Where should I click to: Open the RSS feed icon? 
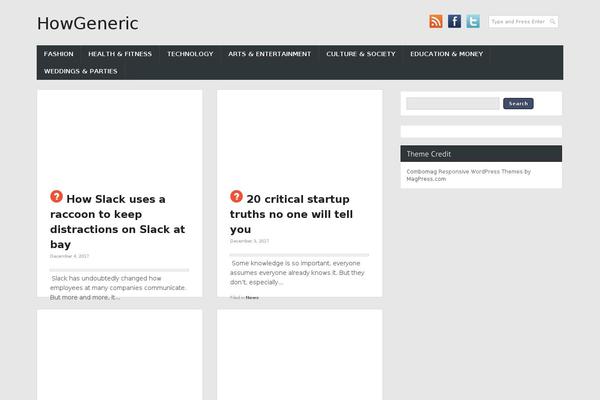(x=435, y=21)
